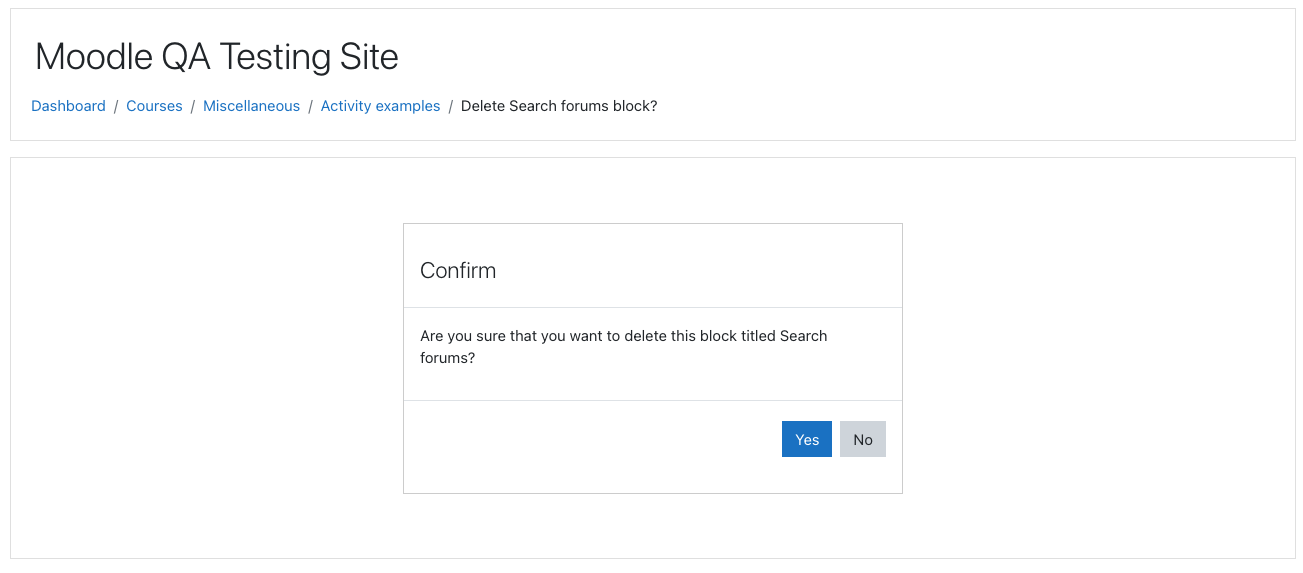Click the slash separator after Miscellaneous
Screen dimensions: 1303x573
coord(310,106)
